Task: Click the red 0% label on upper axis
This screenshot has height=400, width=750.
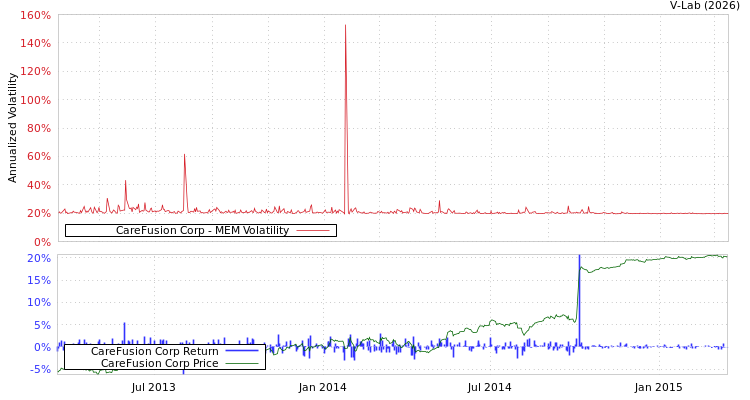Action: (x=41, y=242)
